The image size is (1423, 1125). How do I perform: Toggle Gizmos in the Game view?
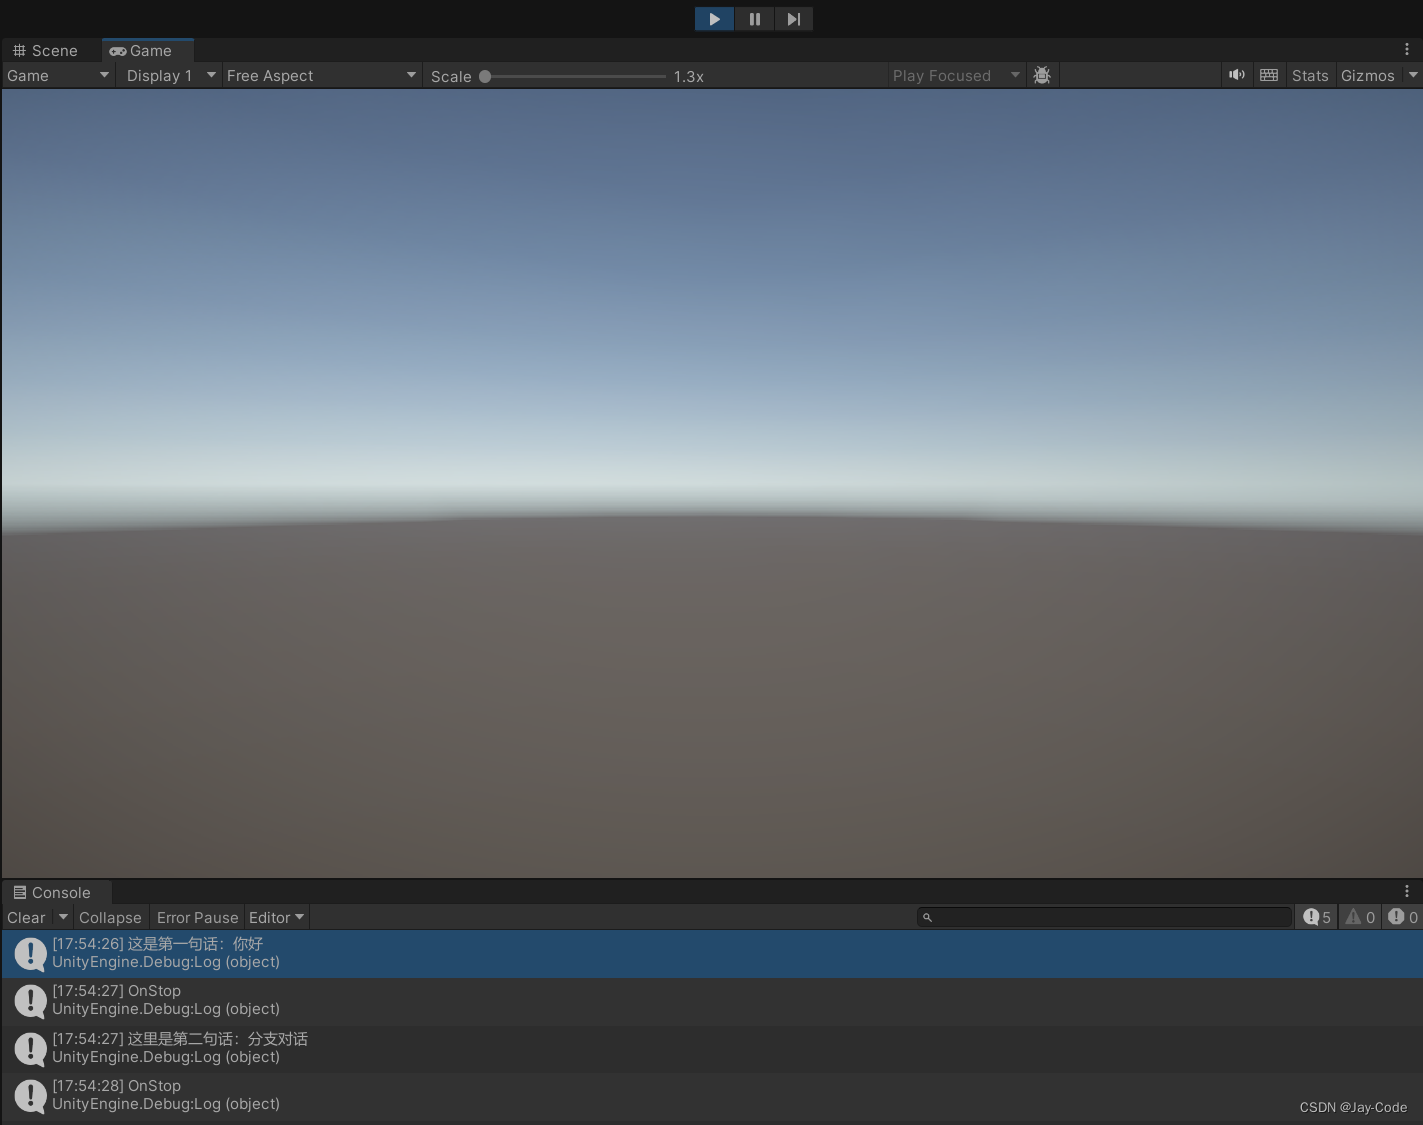(1367, 76)
